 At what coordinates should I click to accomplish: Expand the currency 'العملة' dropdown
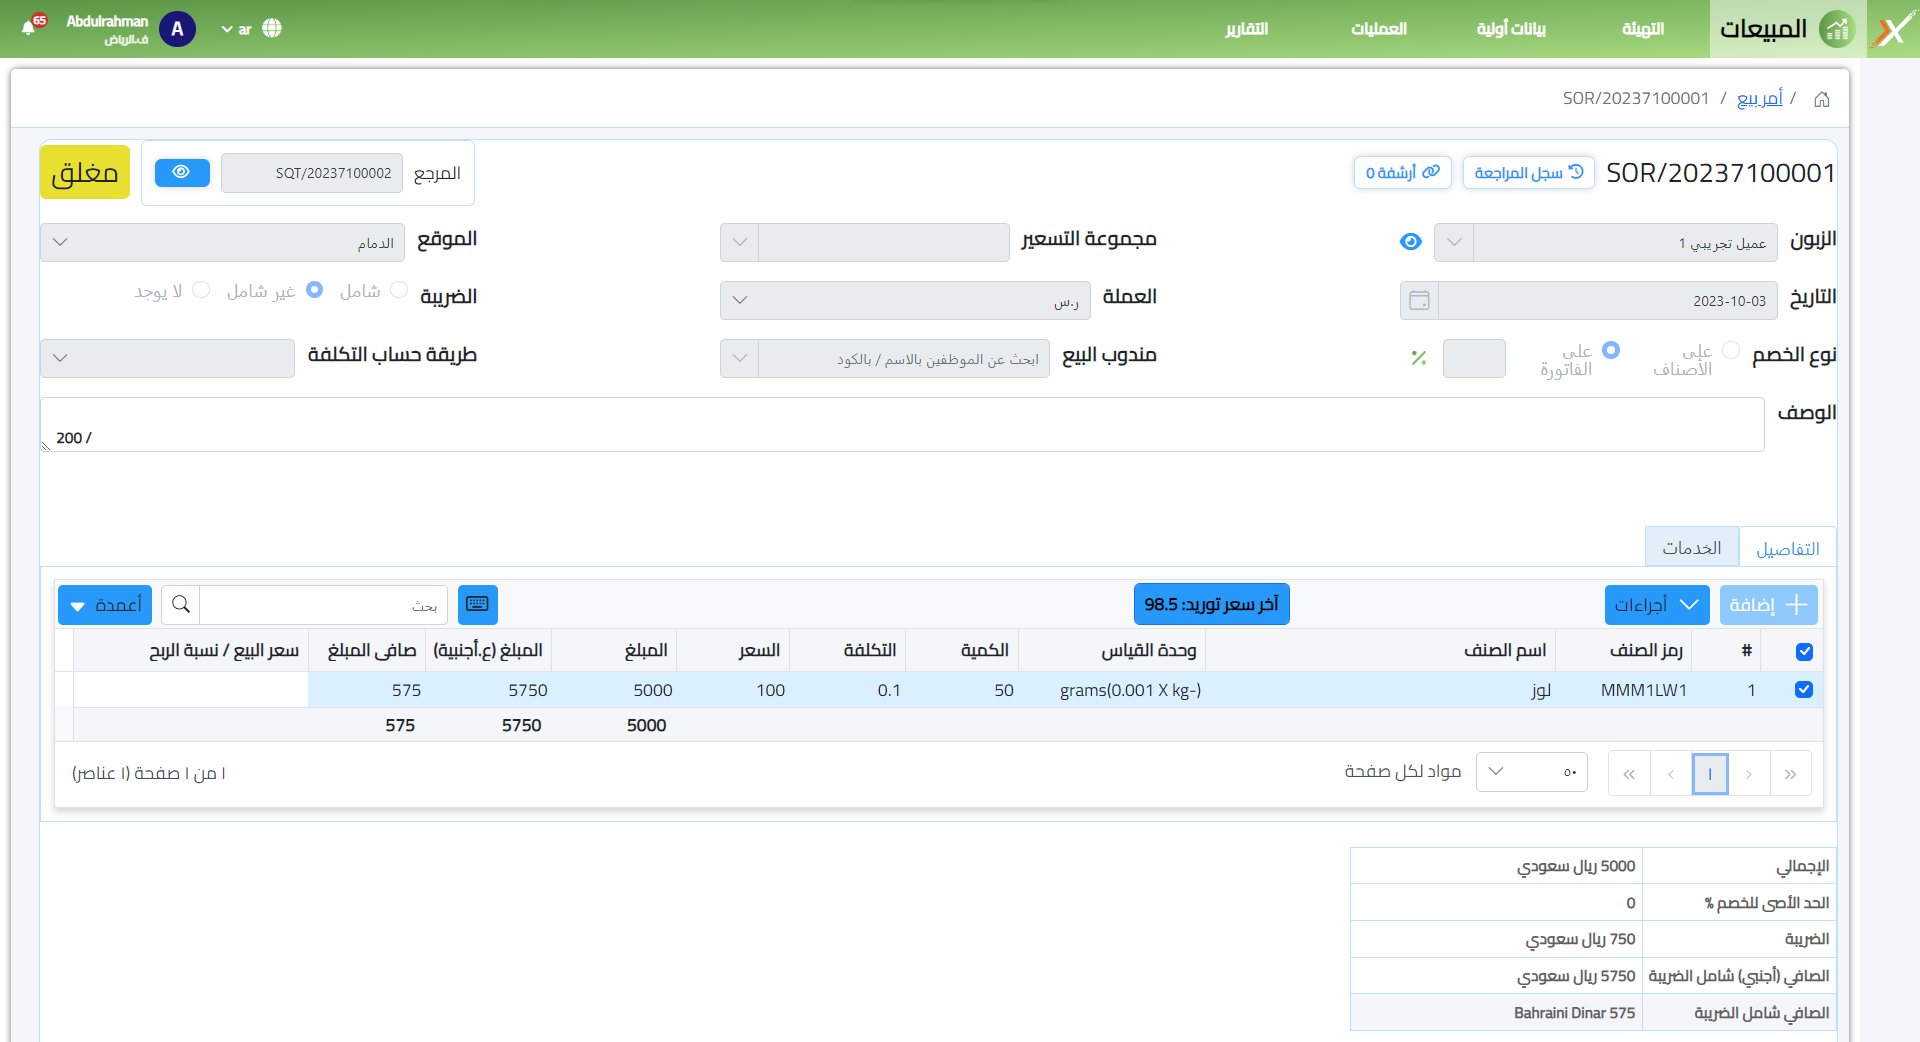pos(739,300)
